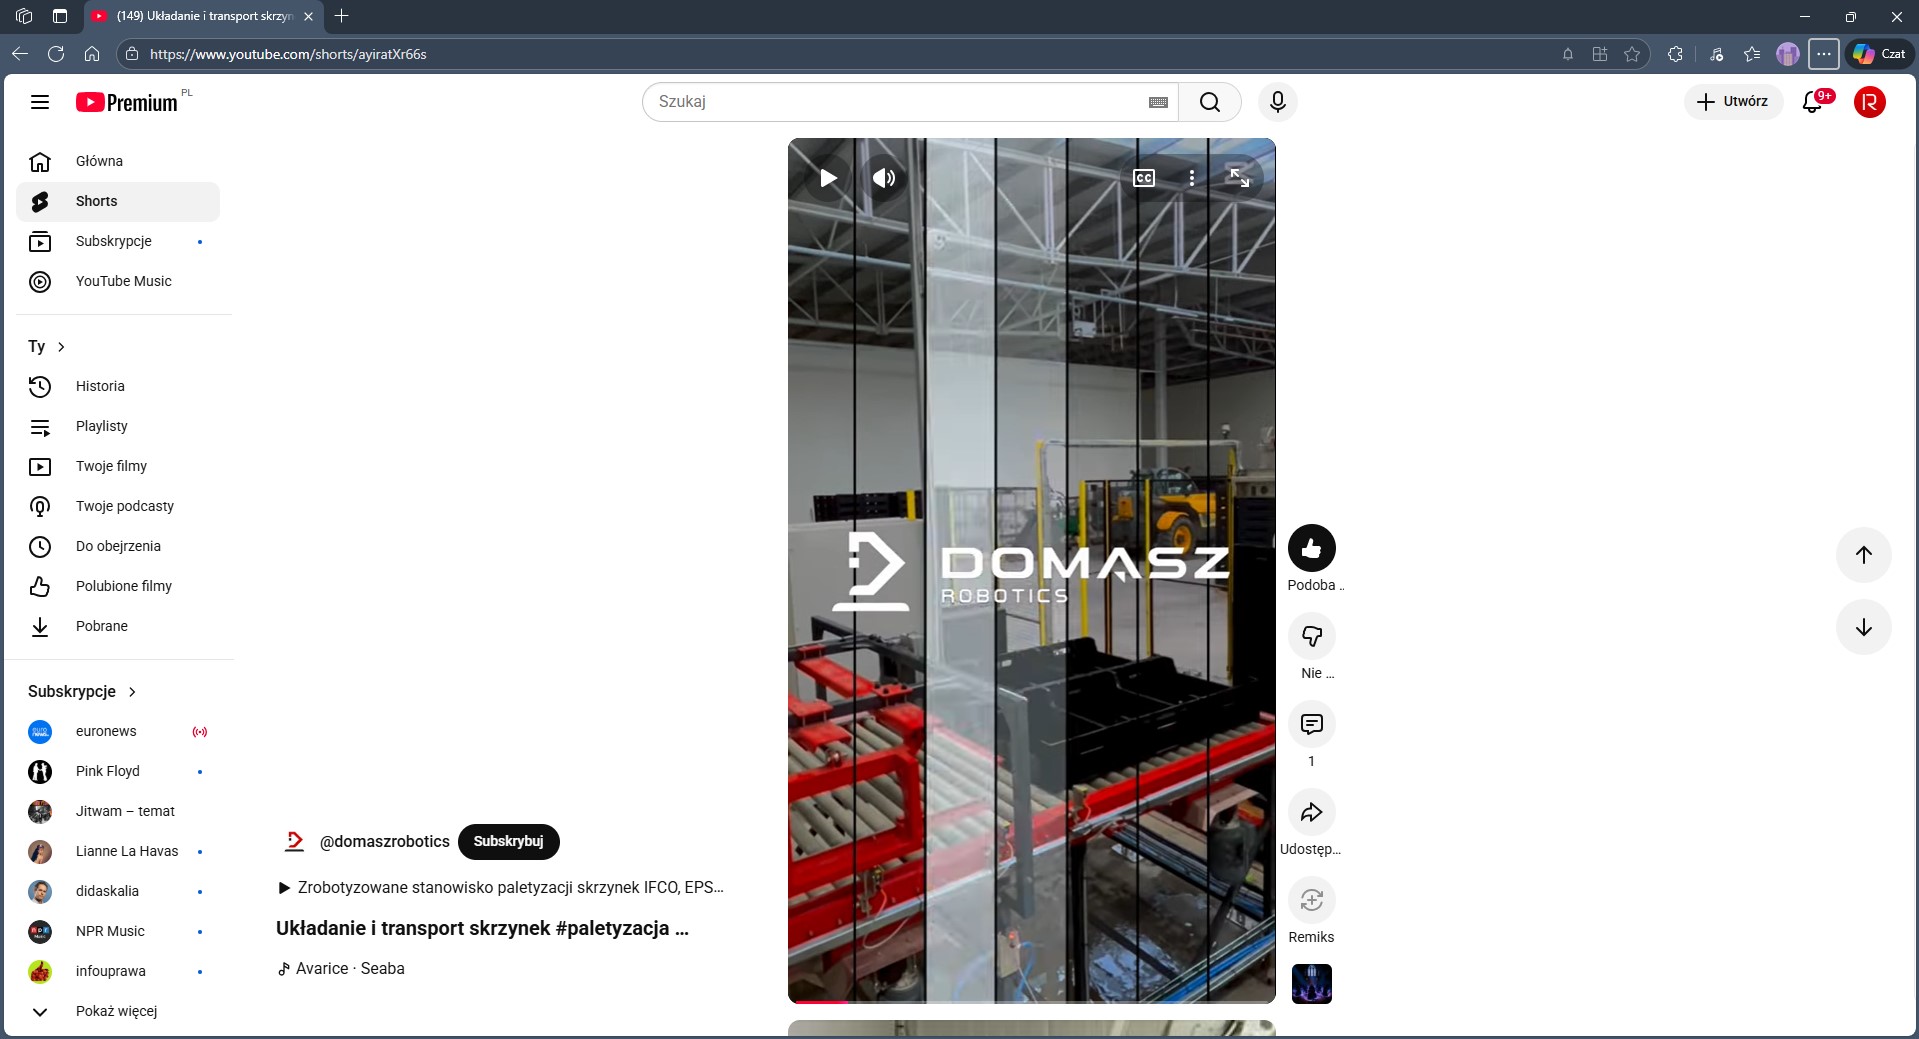The image size is (1919, 1039).
Task: Go to next Short with down arrow
Action: pos(1863,627)
